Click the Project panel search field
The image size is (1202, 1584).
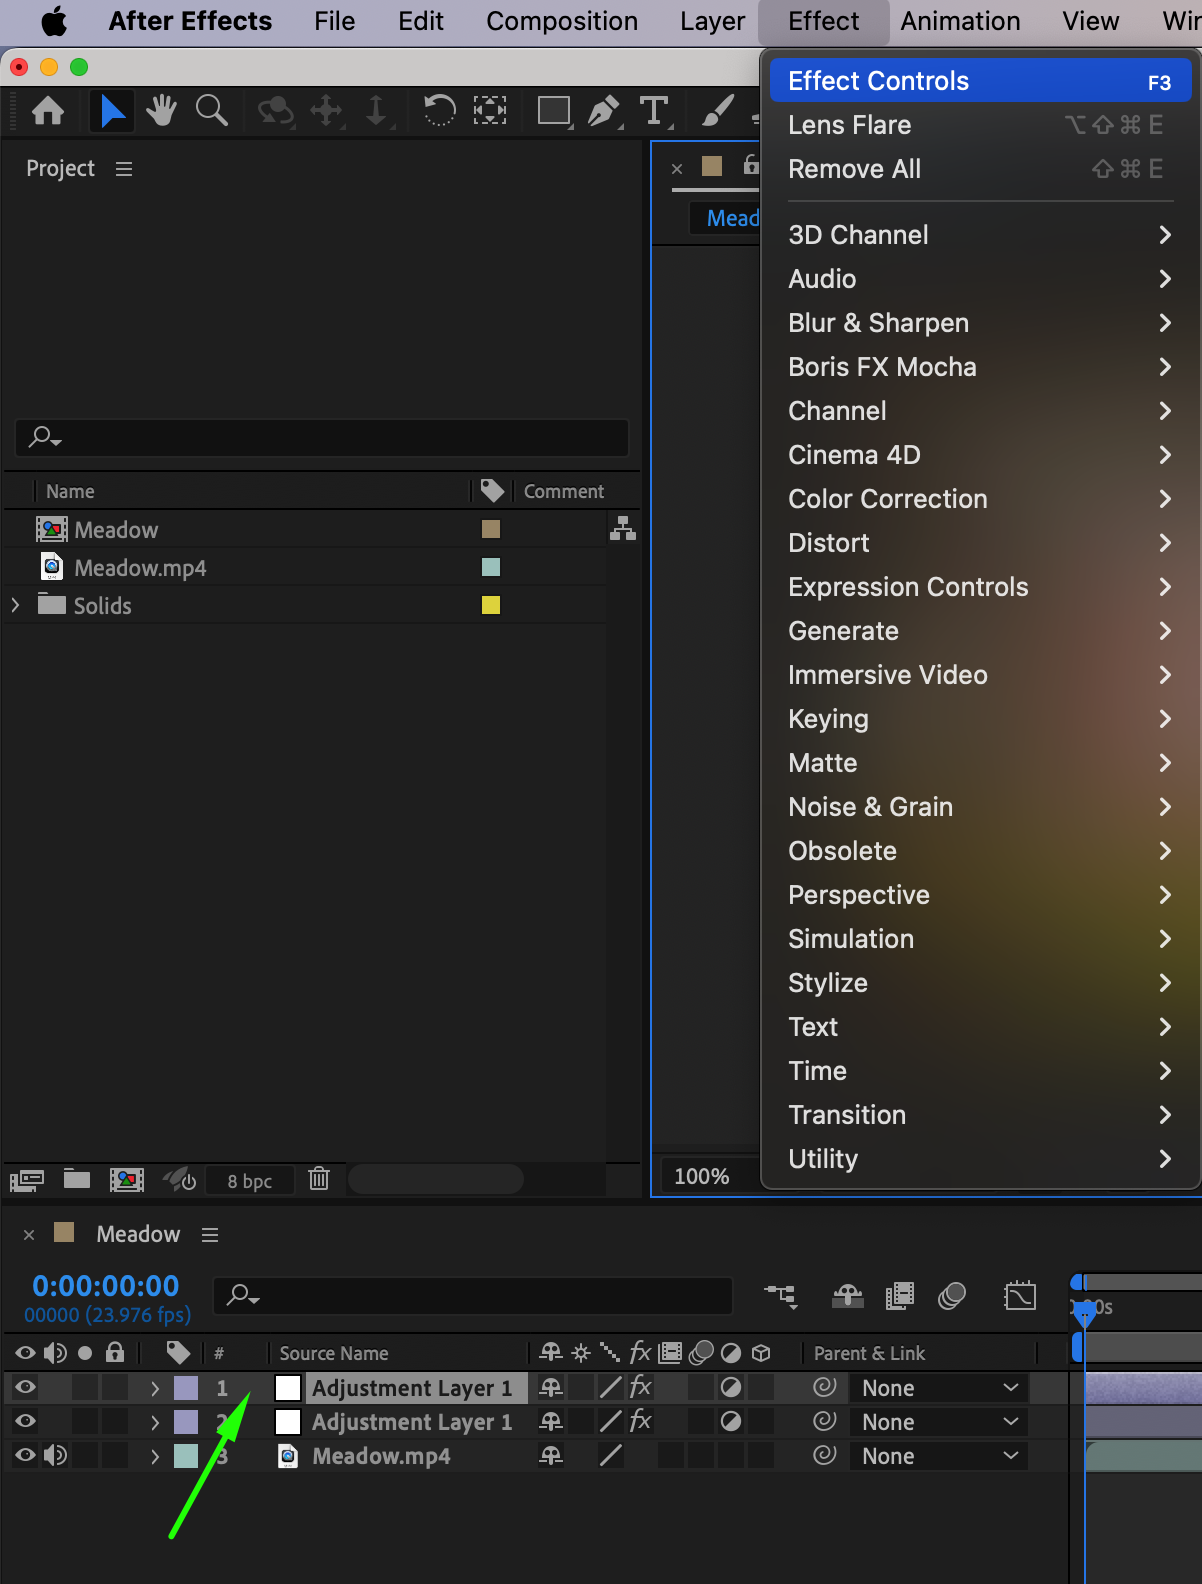[x=322, y=438]
